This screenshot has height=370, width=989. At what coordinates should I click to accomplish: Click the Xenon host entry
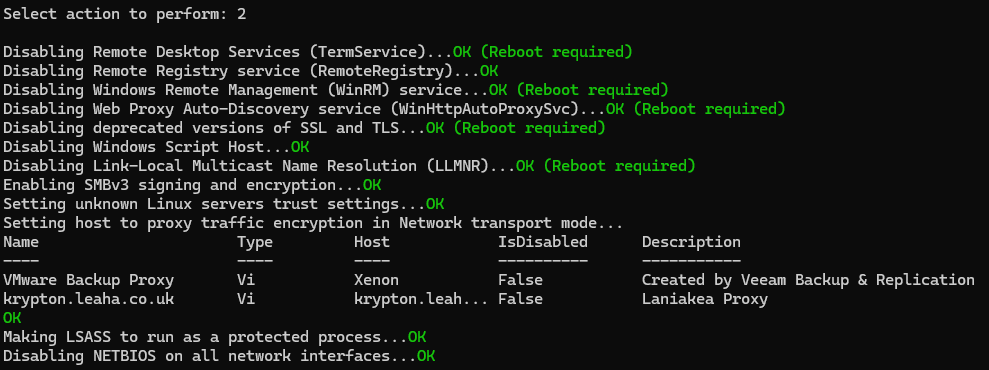click(376, 280)
